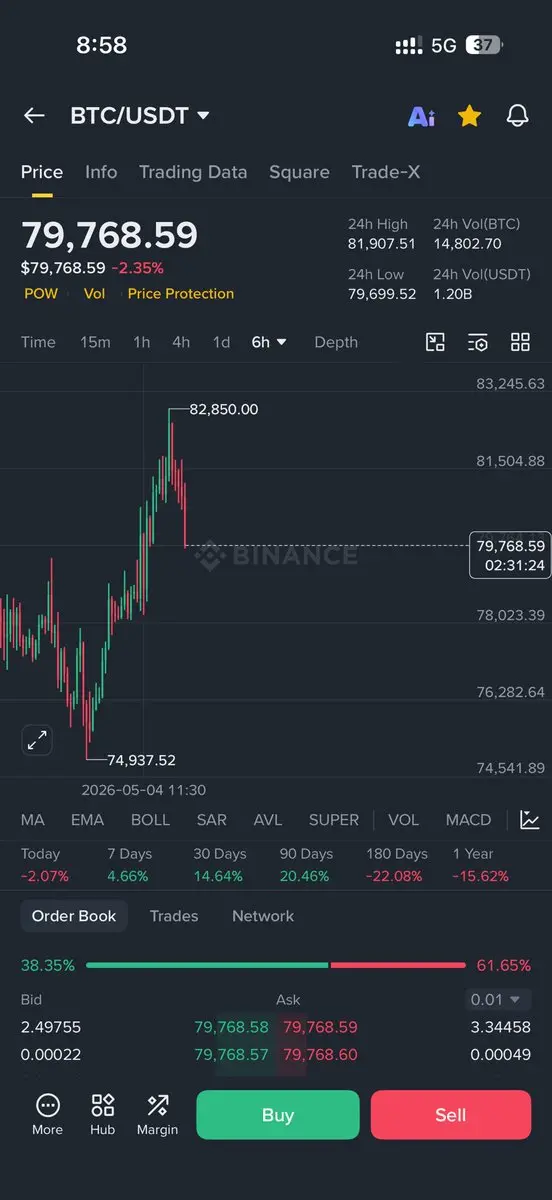The width and height of the screenshot is (552, 1200).
Task: Tap the 24h High value 81,907.51
Action: pos(381,243)
